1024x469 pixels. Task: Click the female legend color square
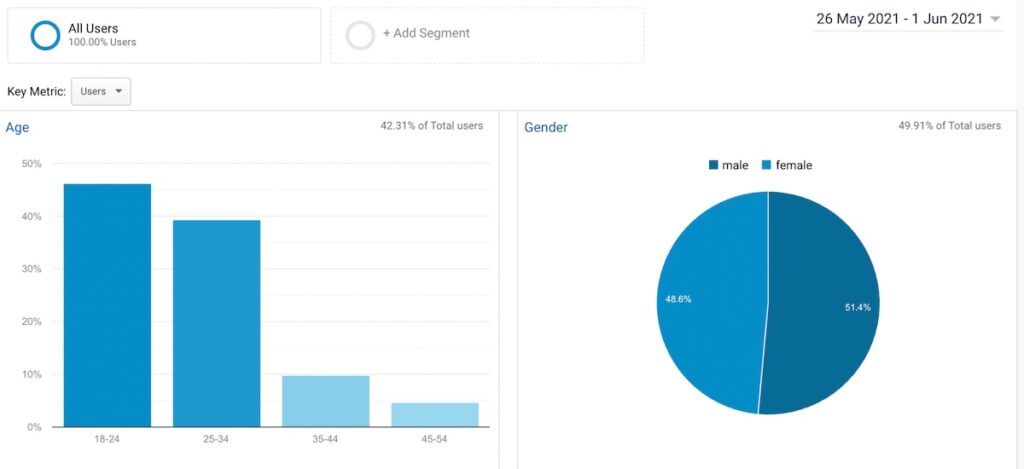pos(767,165)
